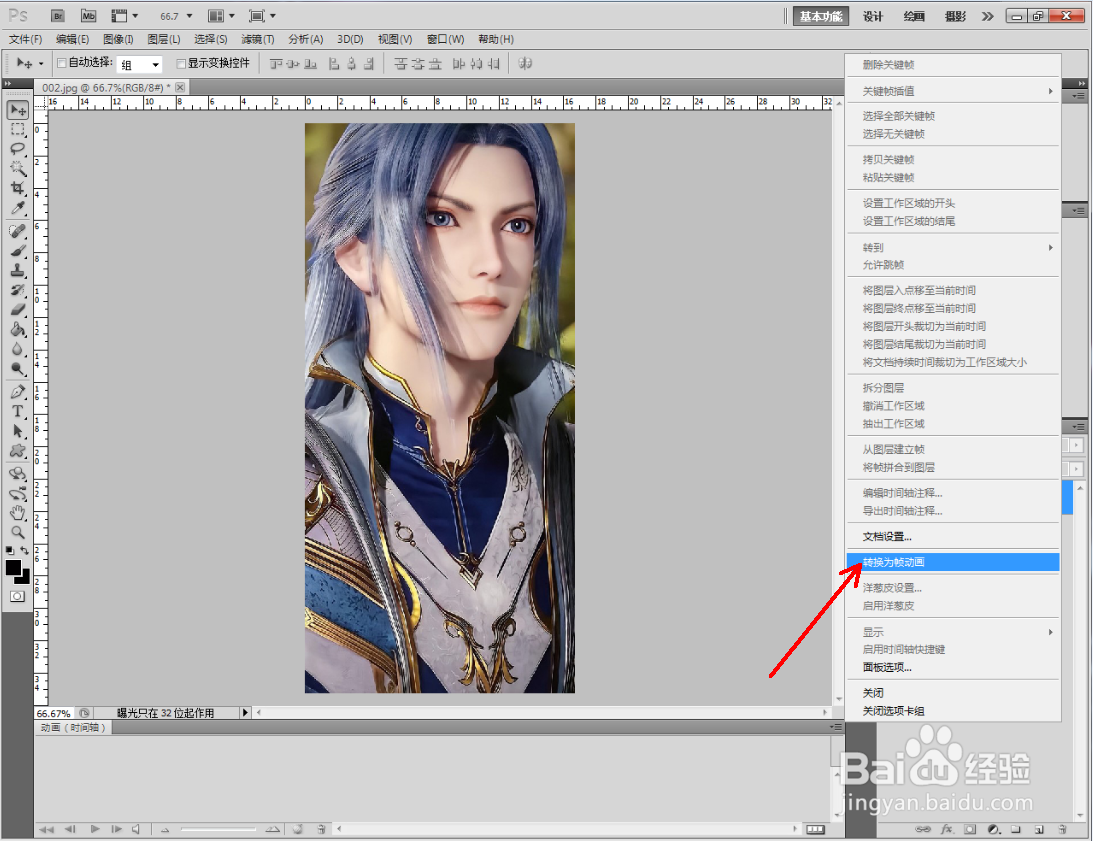The width and height of the screenshot is (1093, 841).
Task: Toggle Quick Mask mode icon
Action: pos(17,596)
